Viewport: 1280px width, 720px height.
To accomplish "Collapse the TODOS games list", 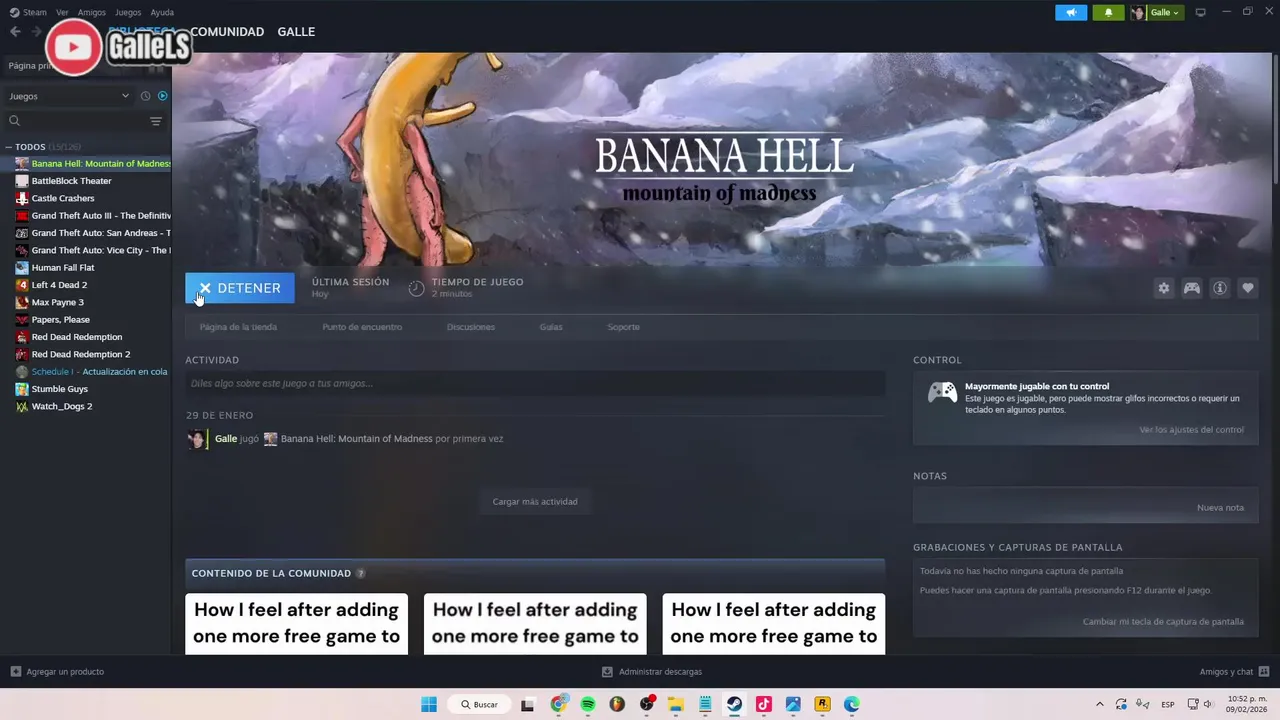I will click(9, 147).
